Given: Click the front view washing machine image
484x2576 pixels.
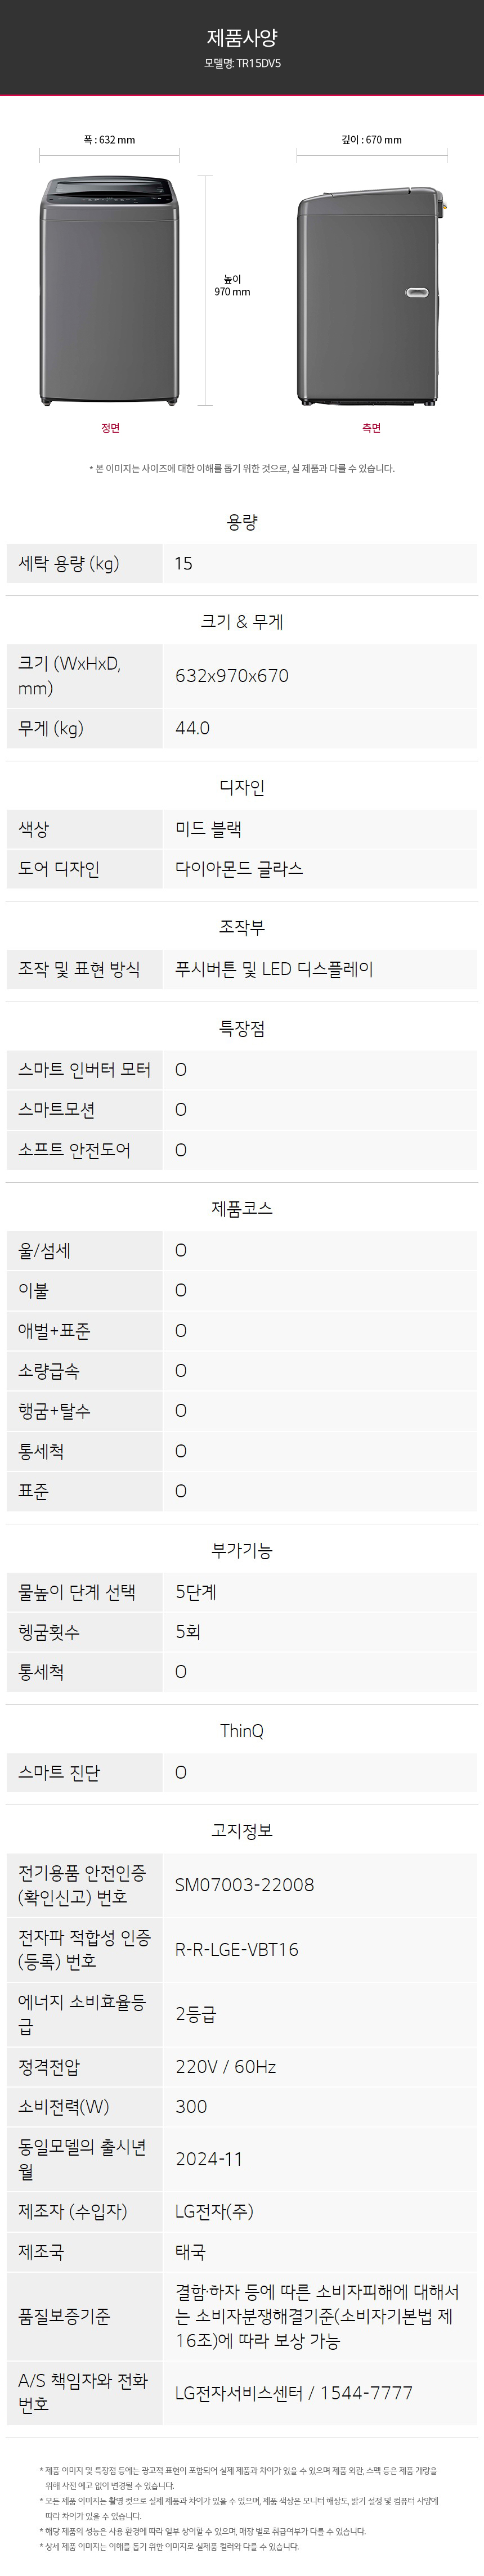Looking at the screenshot, I should (110, 291).
